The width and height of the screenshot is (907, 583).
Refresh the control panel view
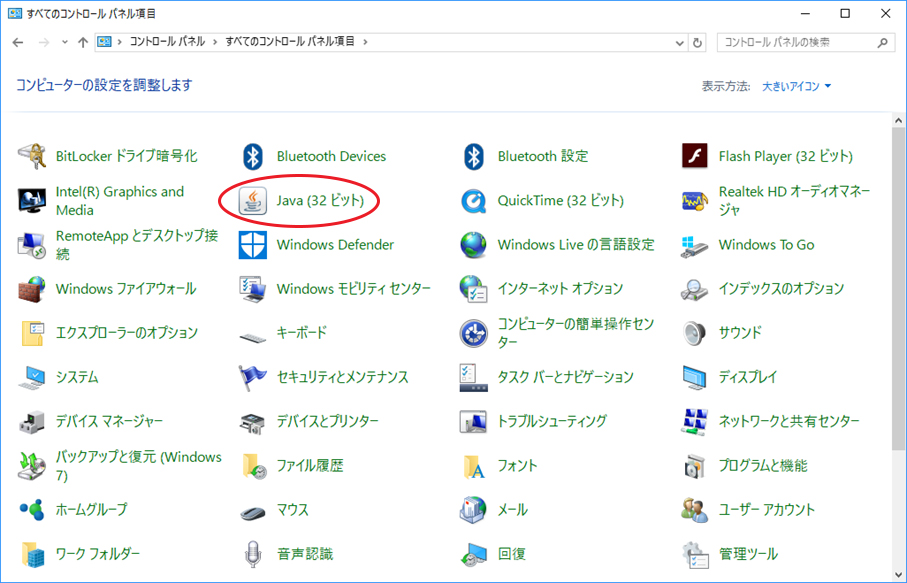point(698,43)
